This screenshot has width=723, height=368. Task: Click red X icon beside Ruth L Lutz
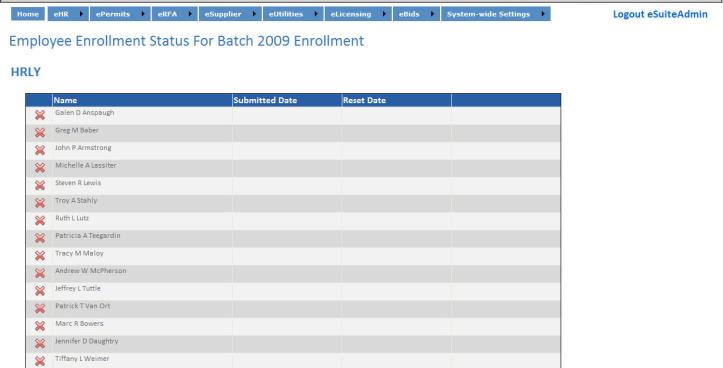pos(40,220)
